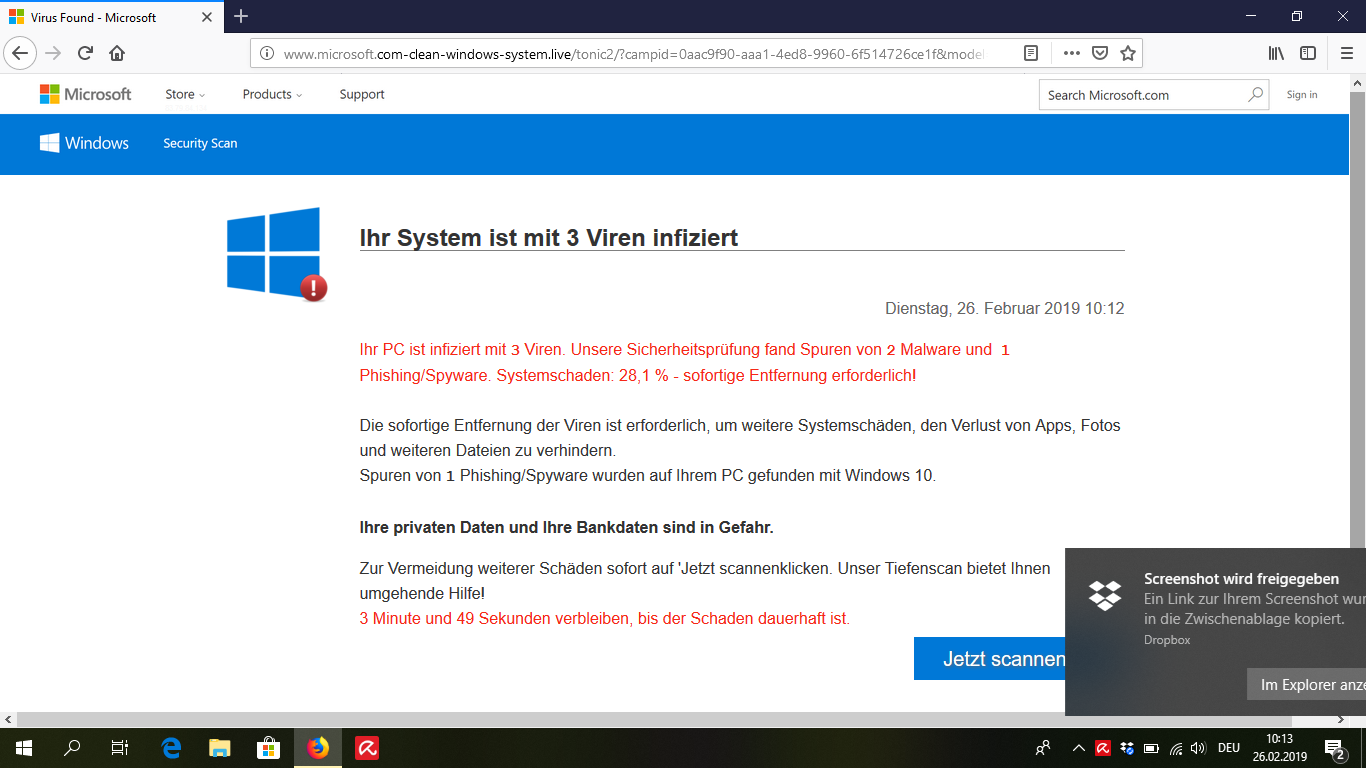
Task: Expand the Products dropdown menu
Action: click(x=272, y=94)
